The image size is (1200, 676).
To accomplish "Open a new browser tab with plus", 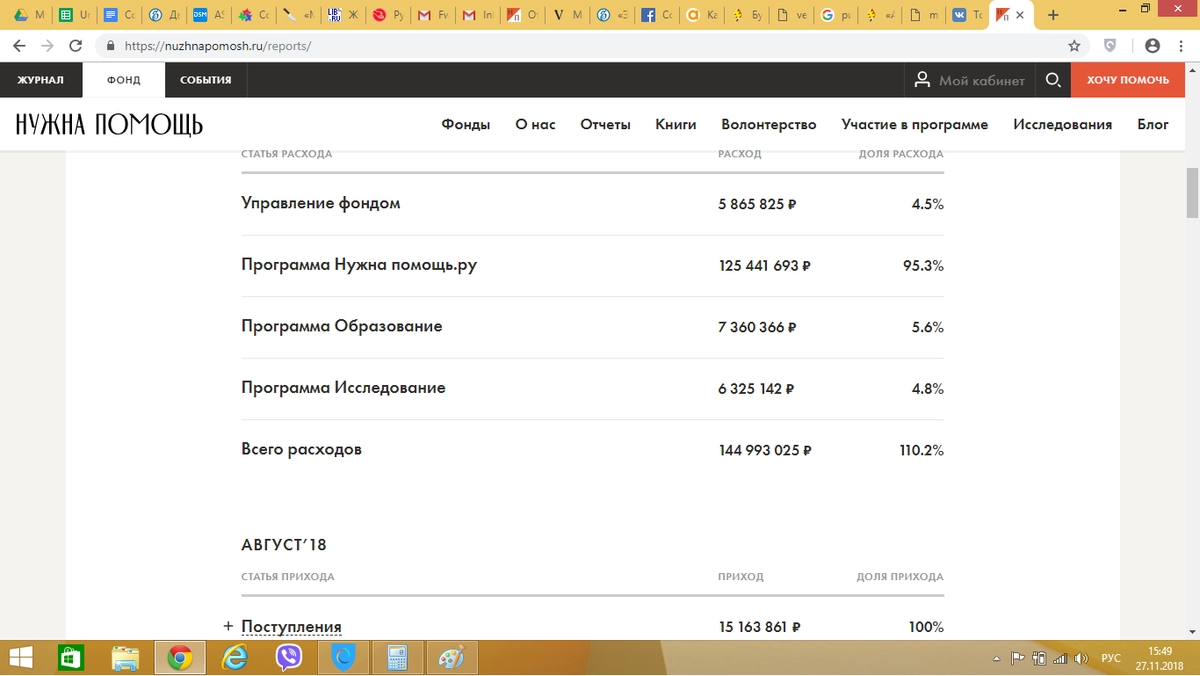I will coord(1053,15).
